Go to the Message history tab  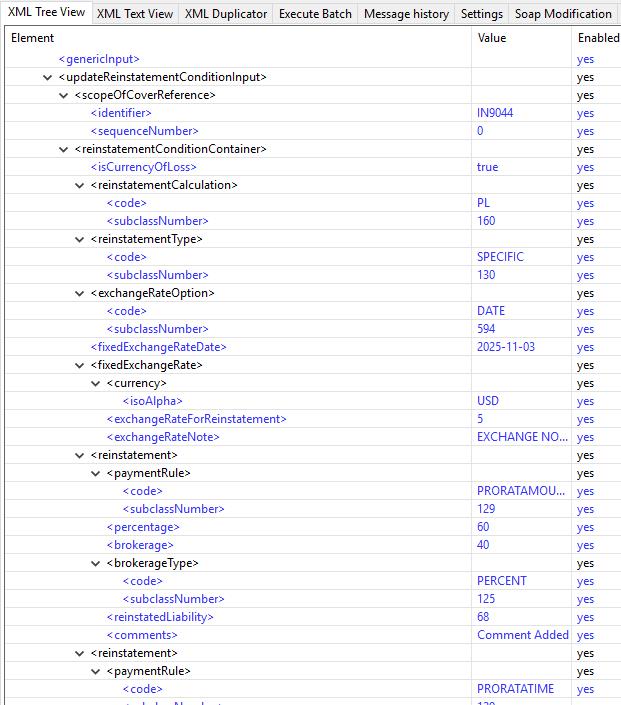point(406,14)
